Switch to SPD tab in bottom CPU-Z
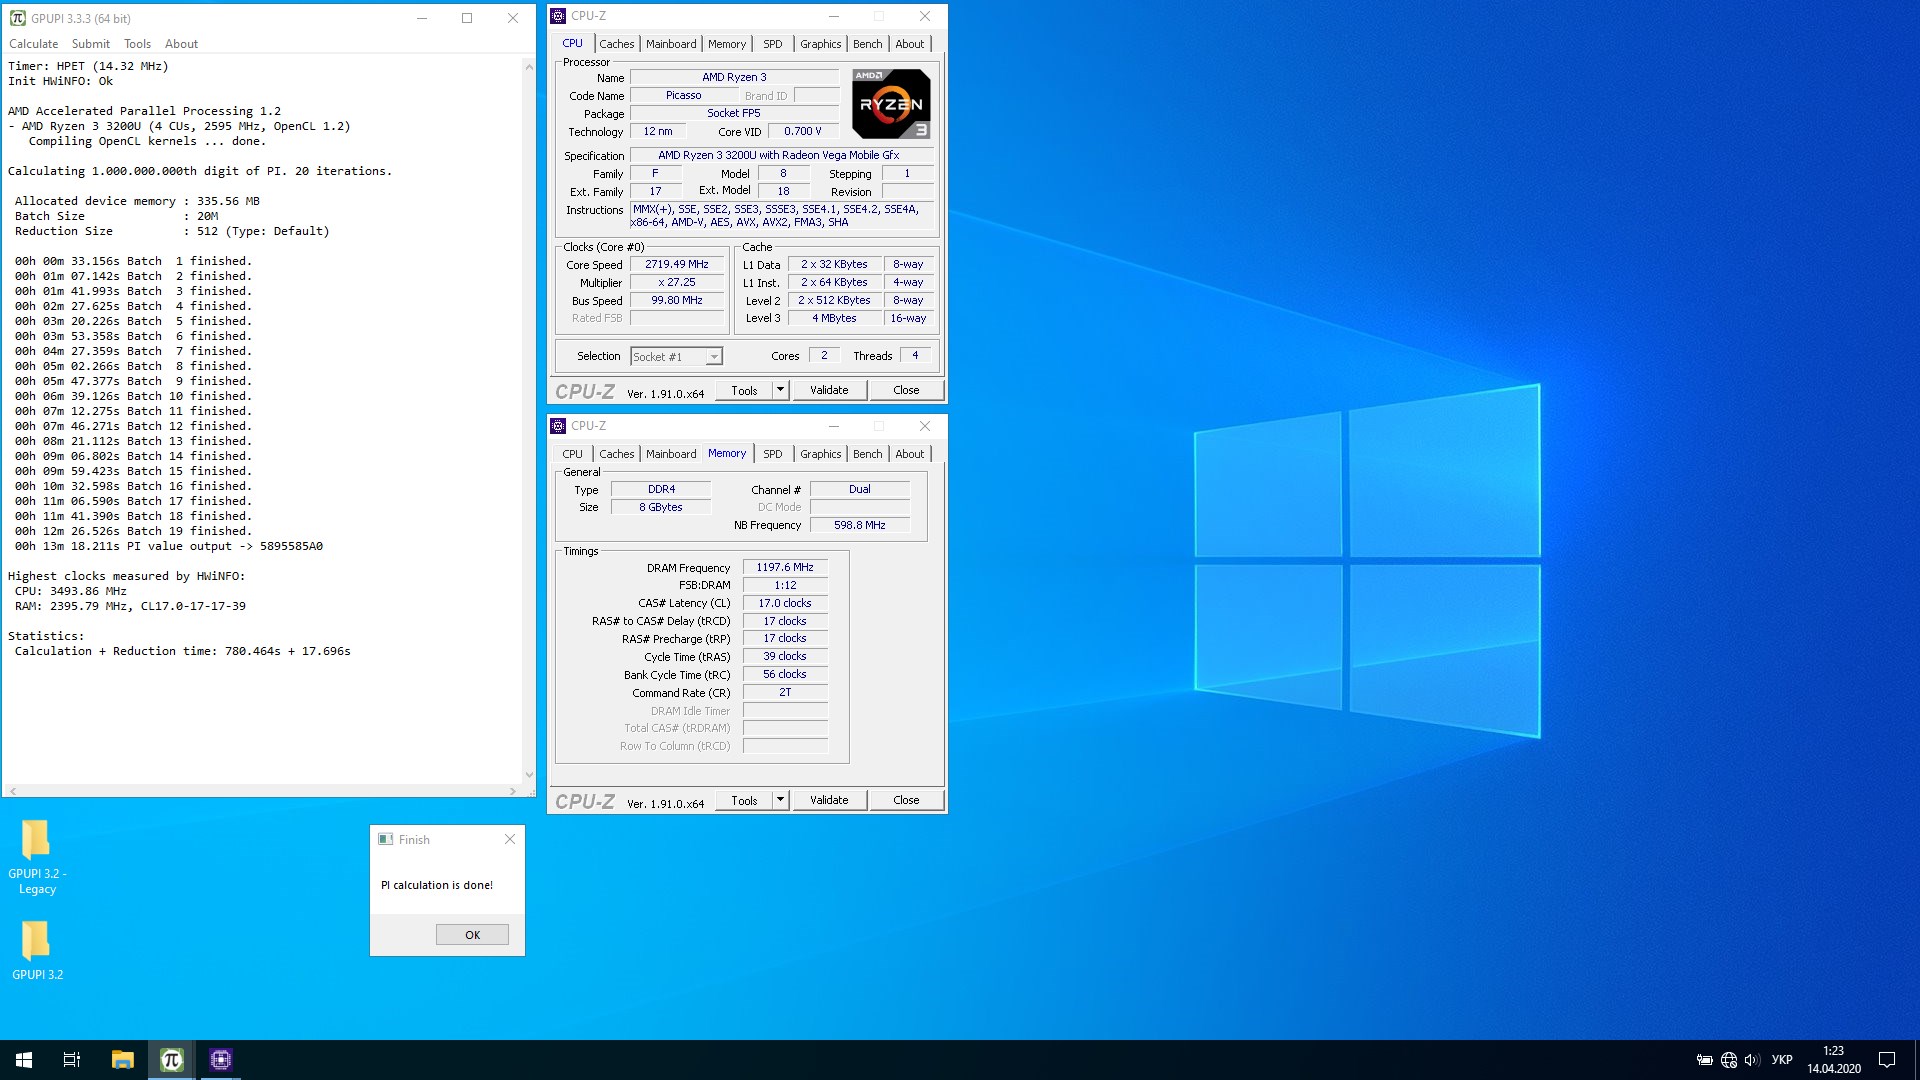 pos(773,454)
